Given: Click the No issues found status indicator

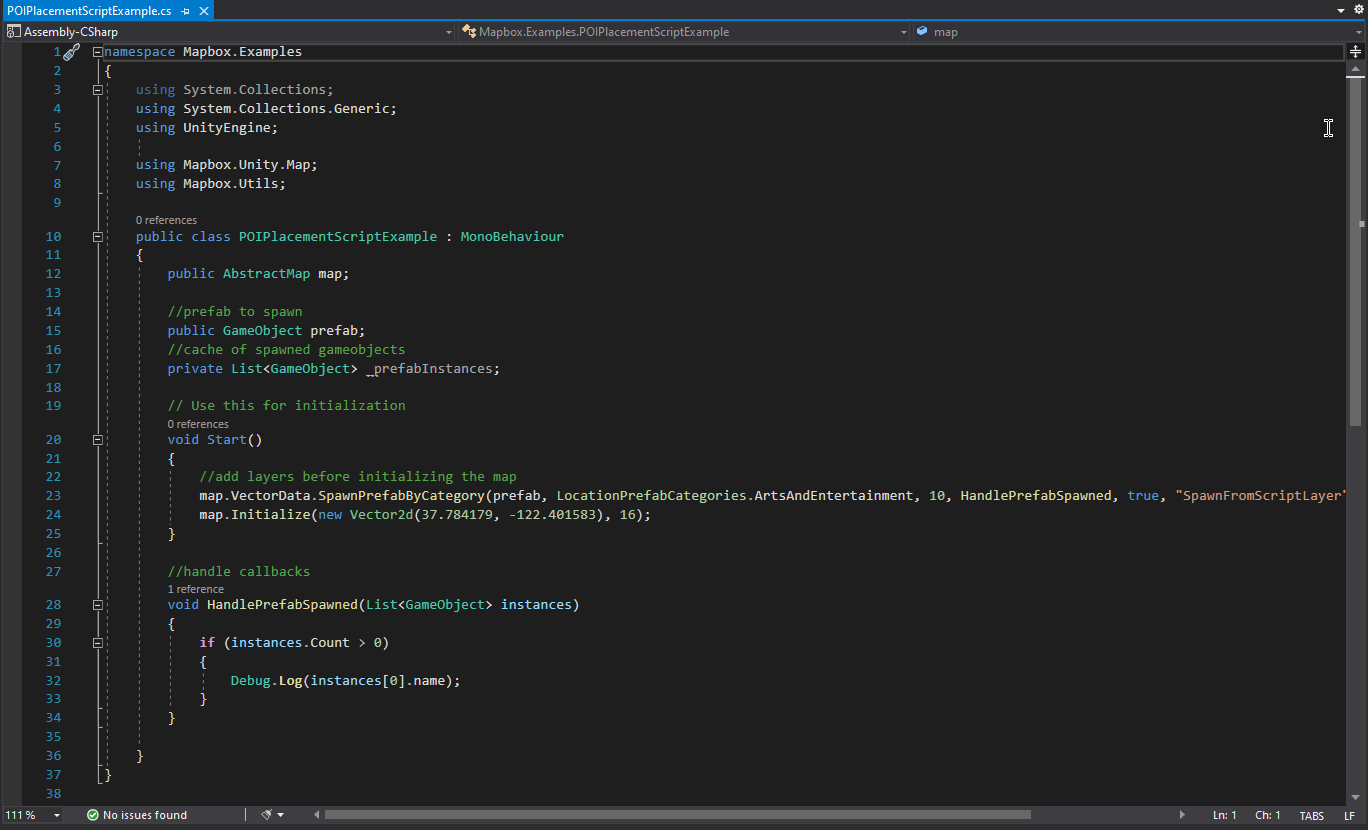Looking at the screenshot, I should pos(137,815).
